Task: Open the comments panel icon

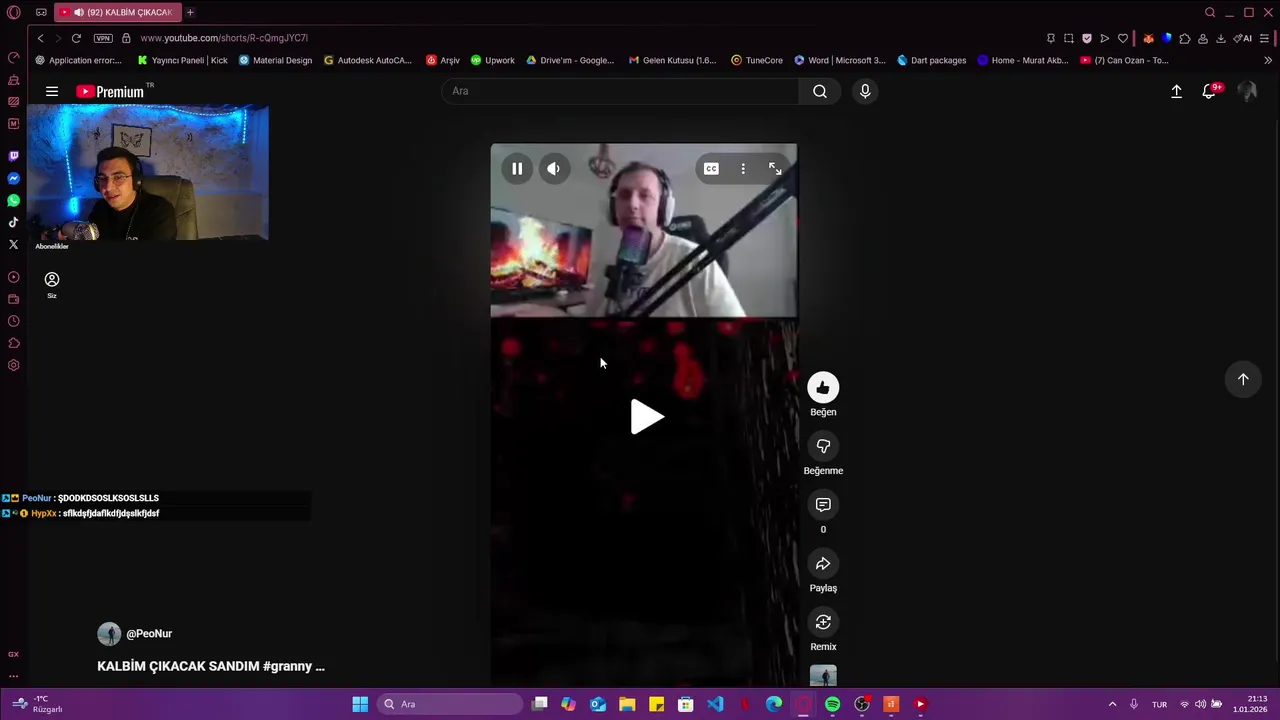Action: (823, 505)
